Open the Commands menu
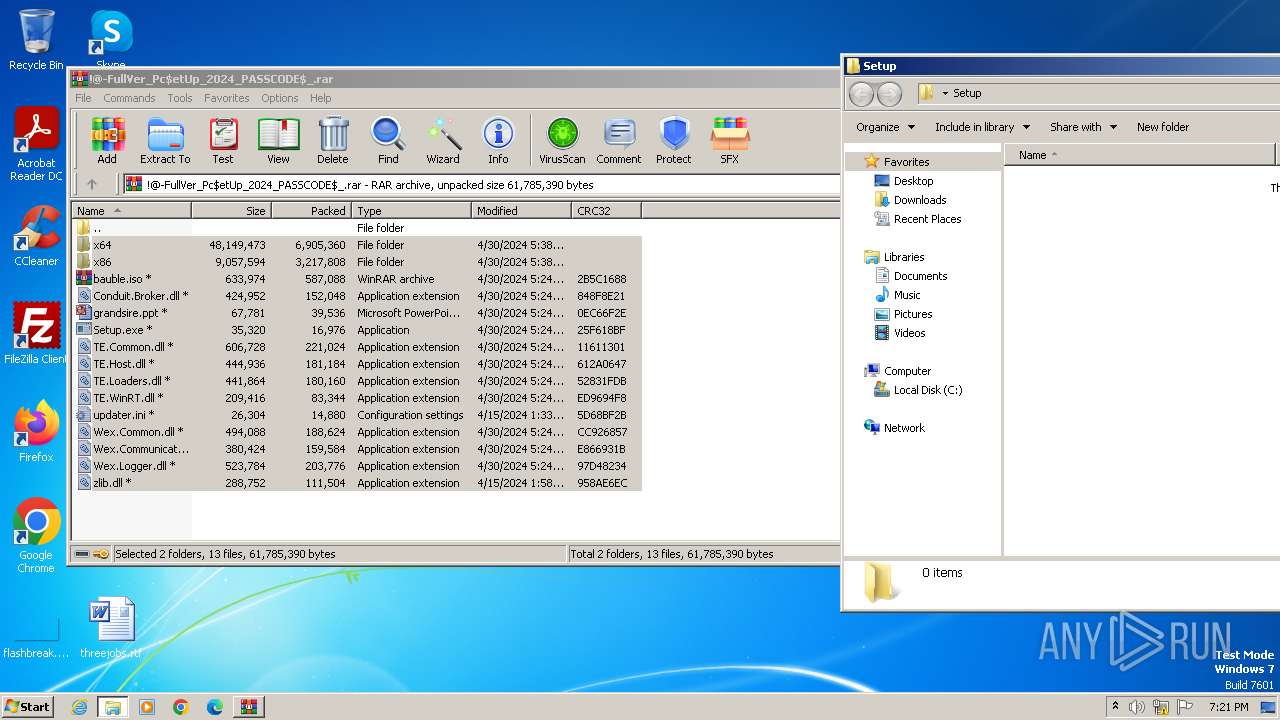Viewport: 1280px width, 720px height. point(129,98)
